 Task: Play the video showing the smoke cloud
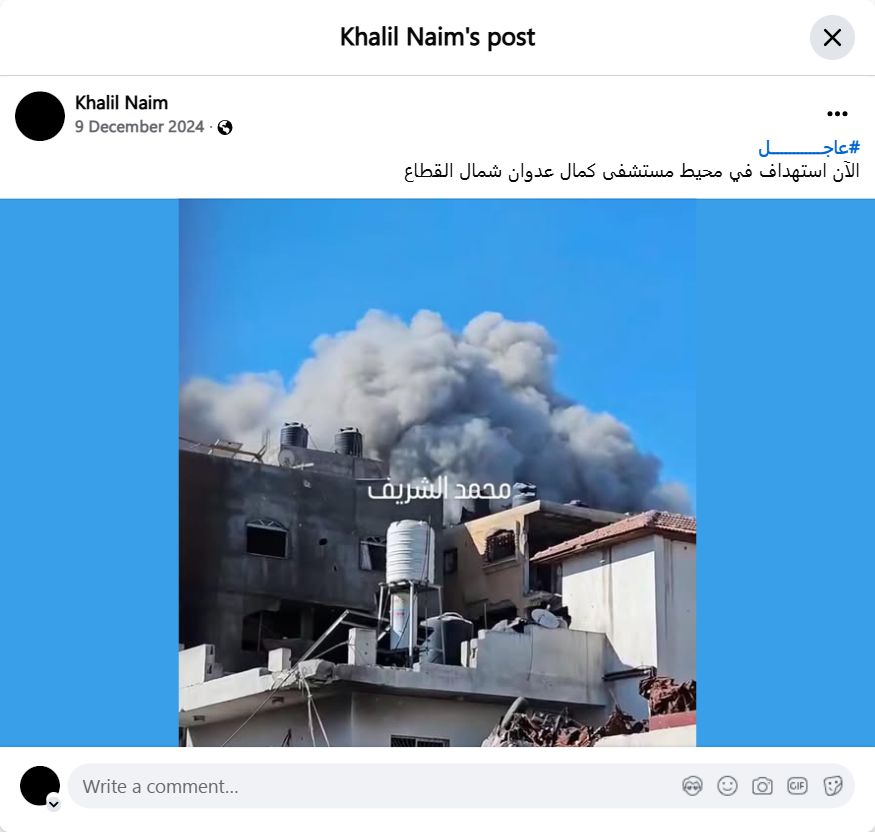tap(438, 473)
